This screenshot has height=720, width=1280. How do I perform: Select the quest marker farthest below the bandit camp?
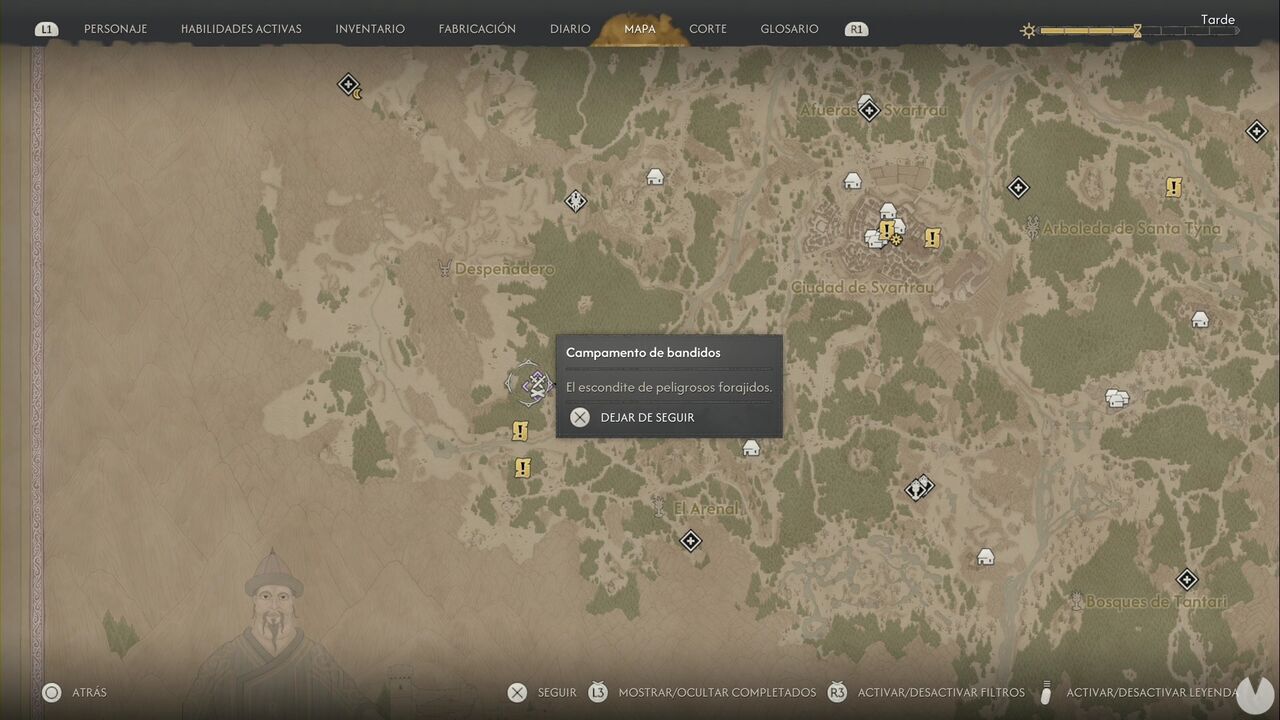(522, 467)
